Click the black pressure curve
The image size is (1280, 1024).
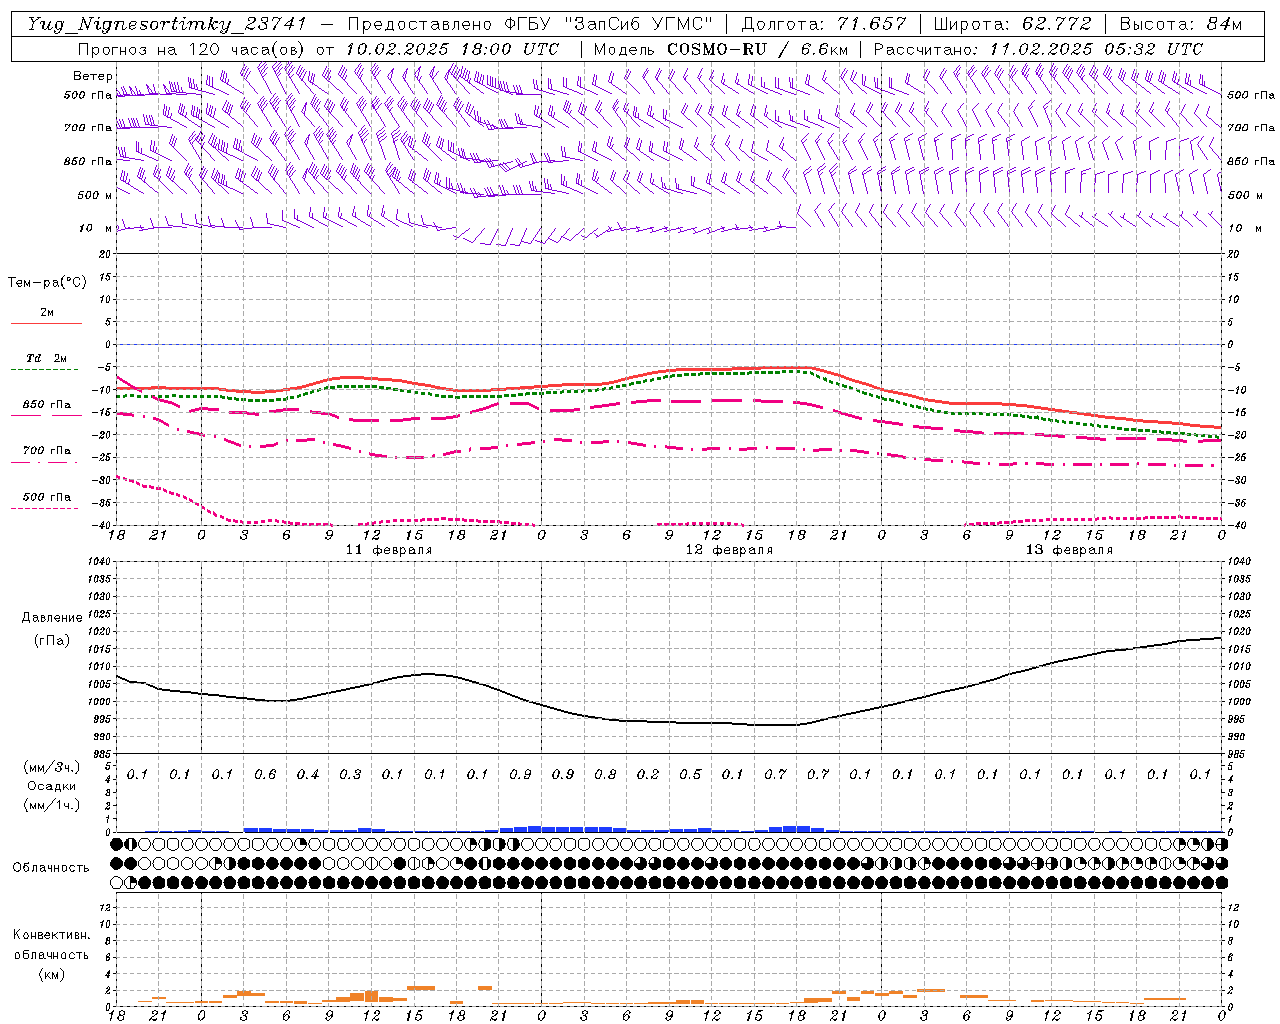[x=668, y=721]
